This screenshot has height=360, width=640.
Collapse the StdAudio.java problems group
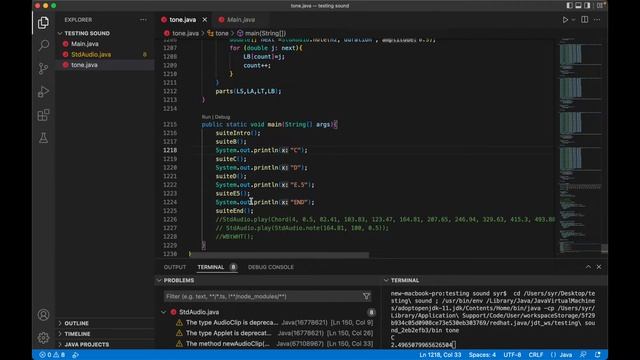coord(164,312)
